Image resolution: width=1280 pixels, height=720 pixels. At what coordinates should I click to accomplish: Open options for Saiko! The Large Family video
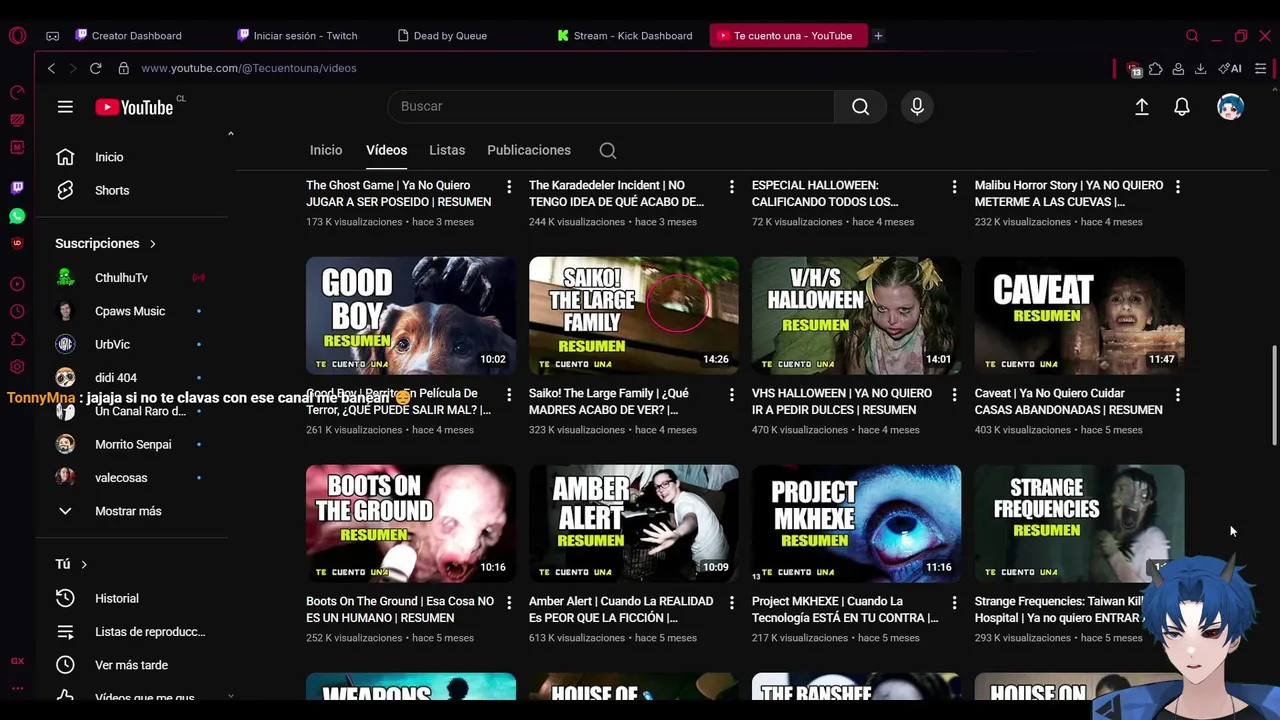coord(732,395)
